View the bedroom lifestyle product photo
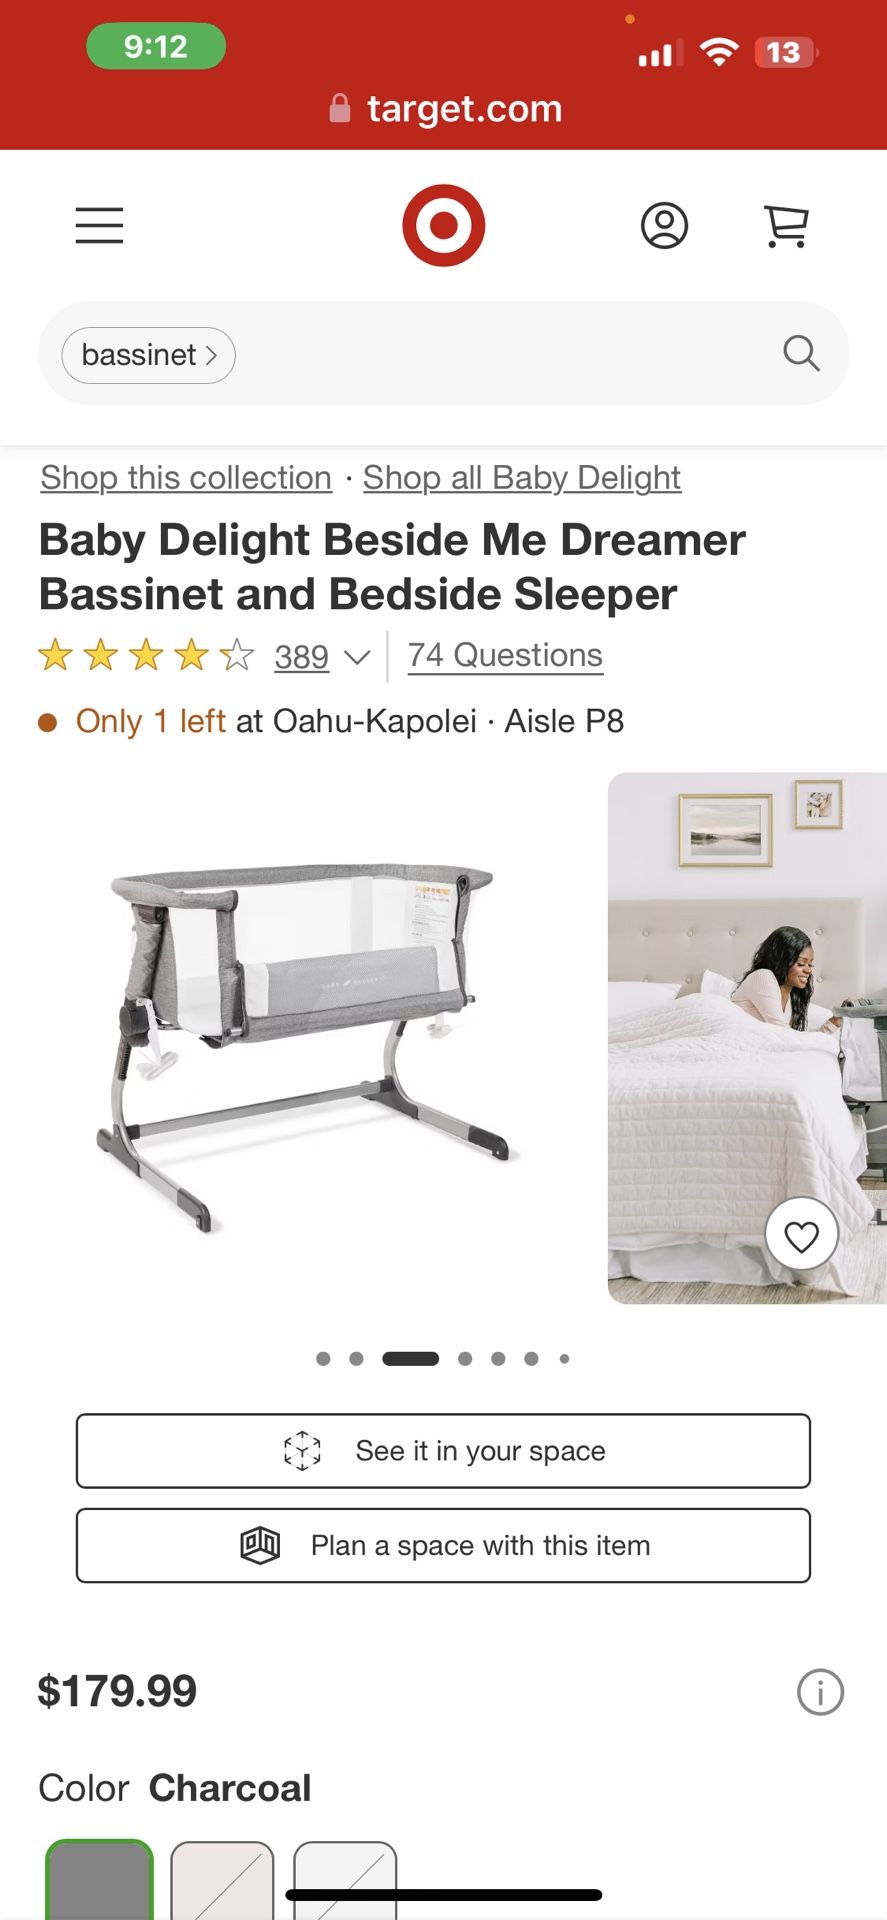Screen dimensions: 887x1920 747,1038
